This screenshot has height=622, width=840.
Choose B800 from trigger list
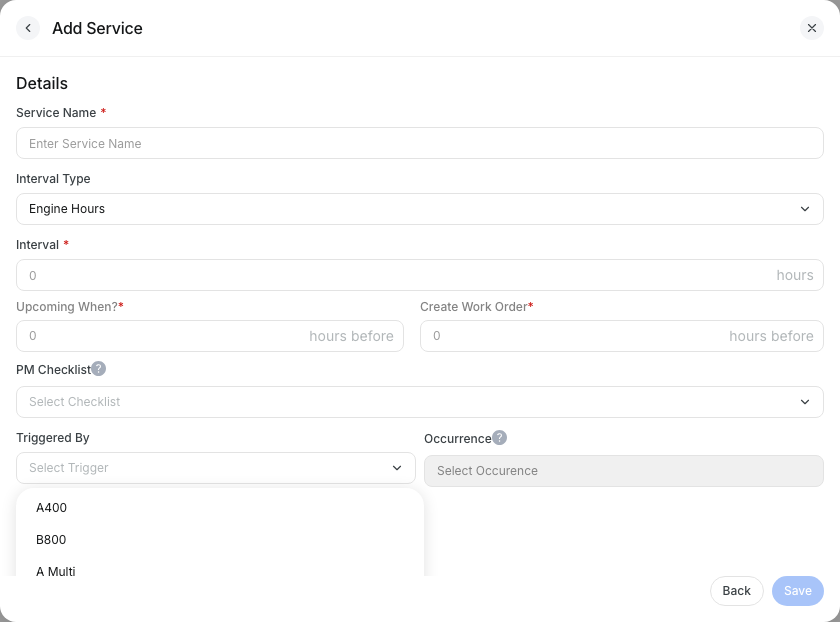[220, 539]
